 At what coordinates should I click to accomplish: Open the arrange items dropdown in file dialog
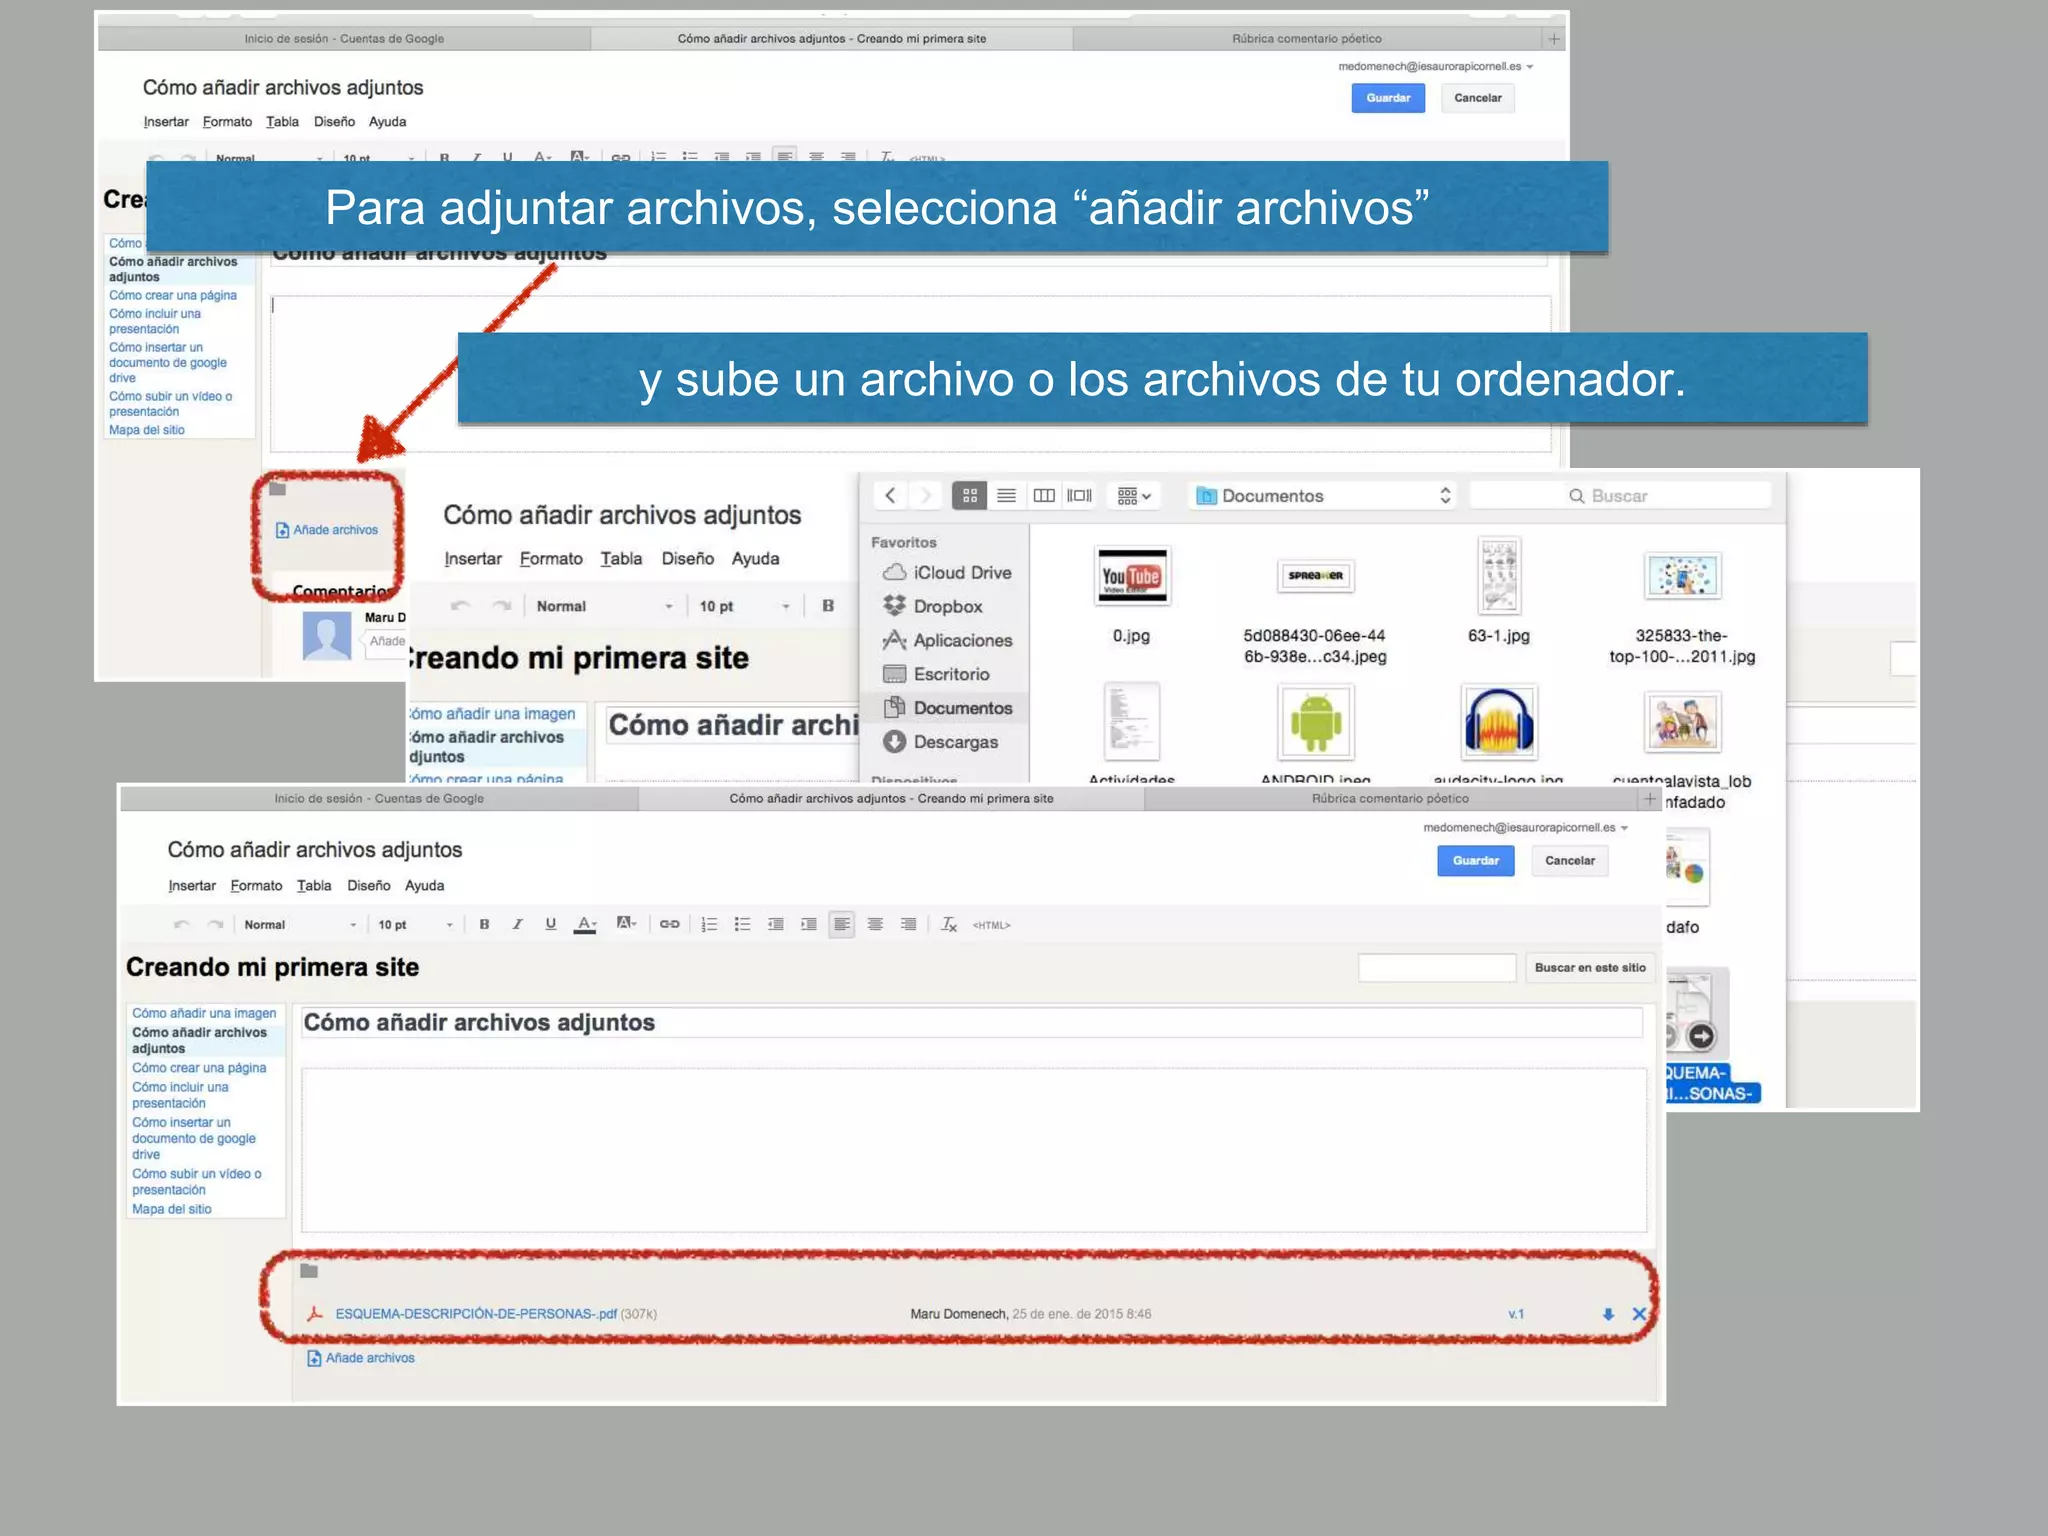tap(1134, 495)
